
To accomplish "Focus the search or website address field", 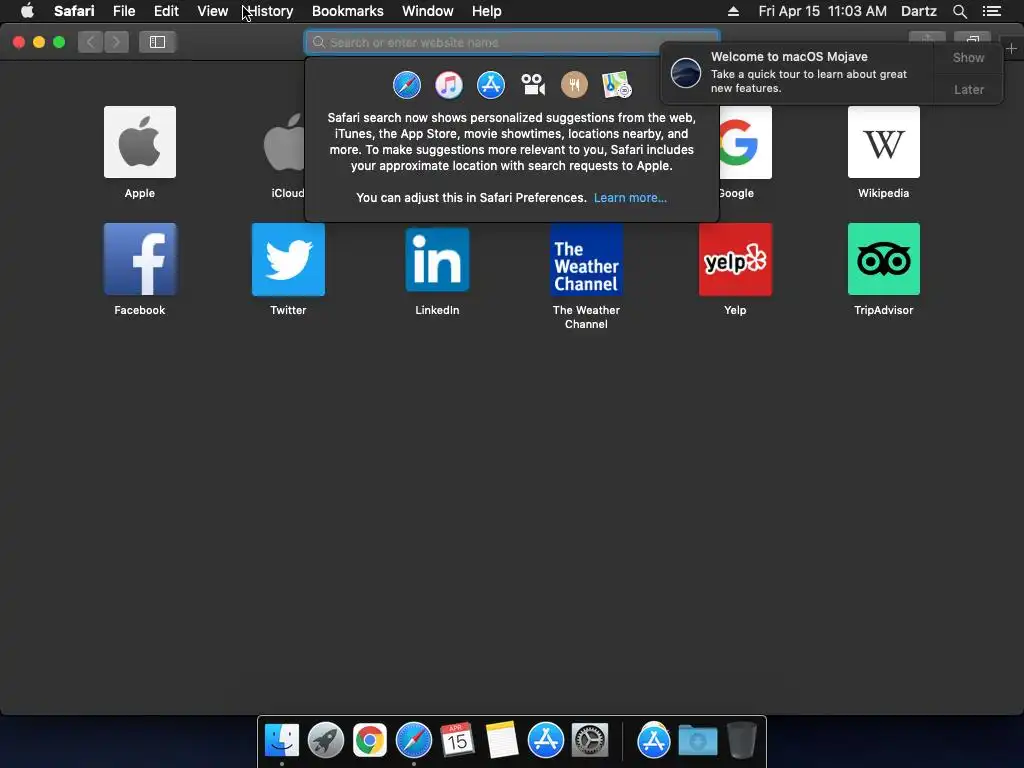I will [x=512, y=42].
